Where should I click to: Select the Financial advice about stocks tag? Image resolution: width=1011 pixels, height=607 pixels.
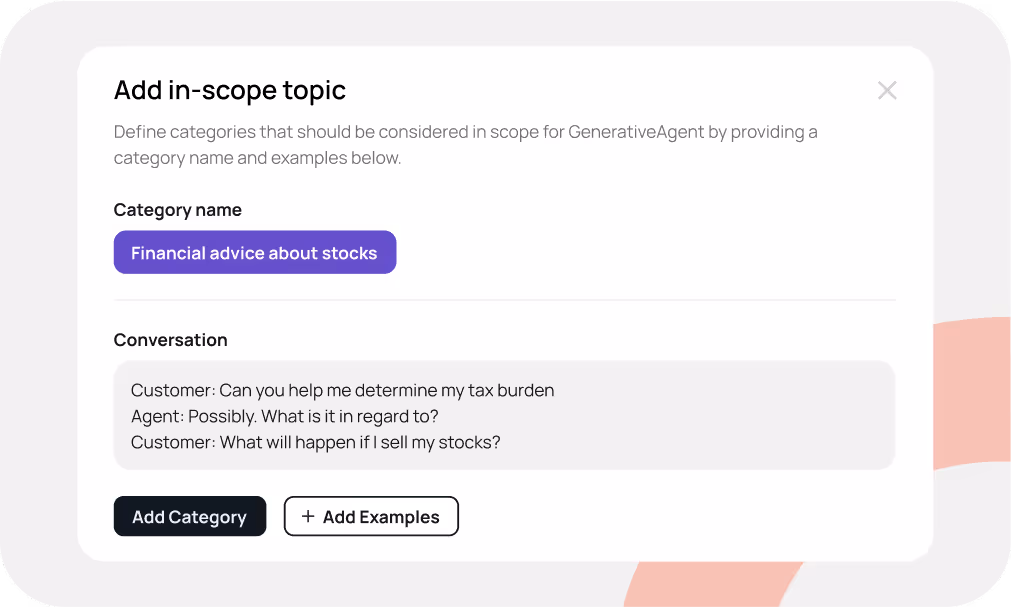click(254, 252)
